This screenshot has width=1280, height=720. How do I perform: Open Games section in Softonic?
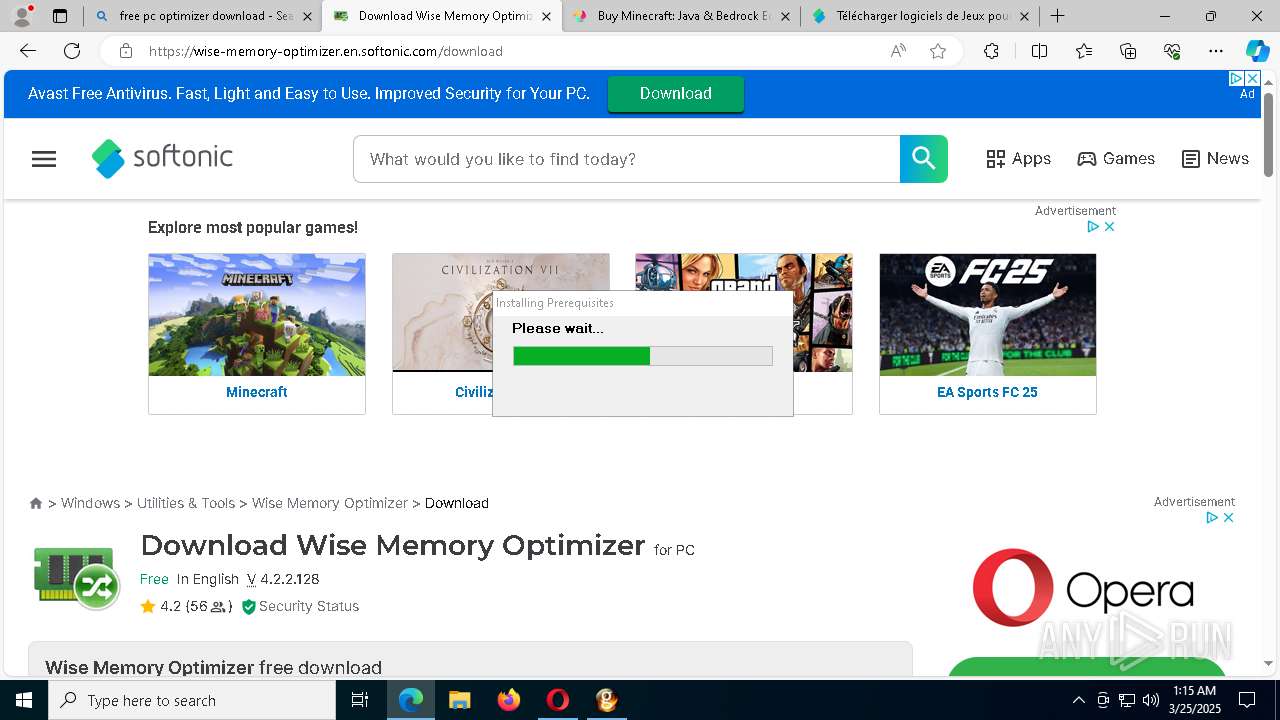[1116, 159]
